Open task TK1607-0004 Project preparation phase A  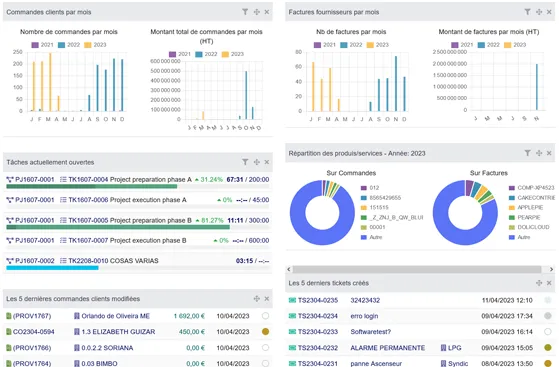tap(126, 179)
